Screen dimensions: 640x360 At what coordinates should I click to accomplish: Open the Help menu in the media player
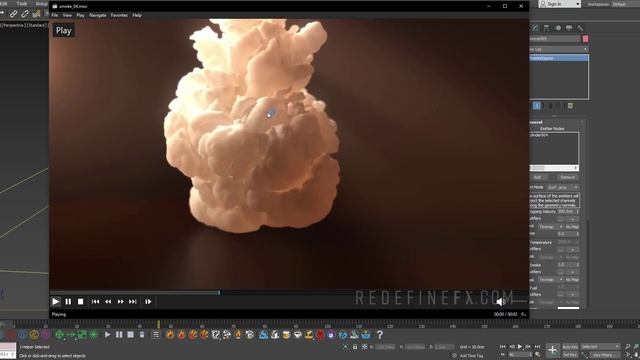pos(137,15)
